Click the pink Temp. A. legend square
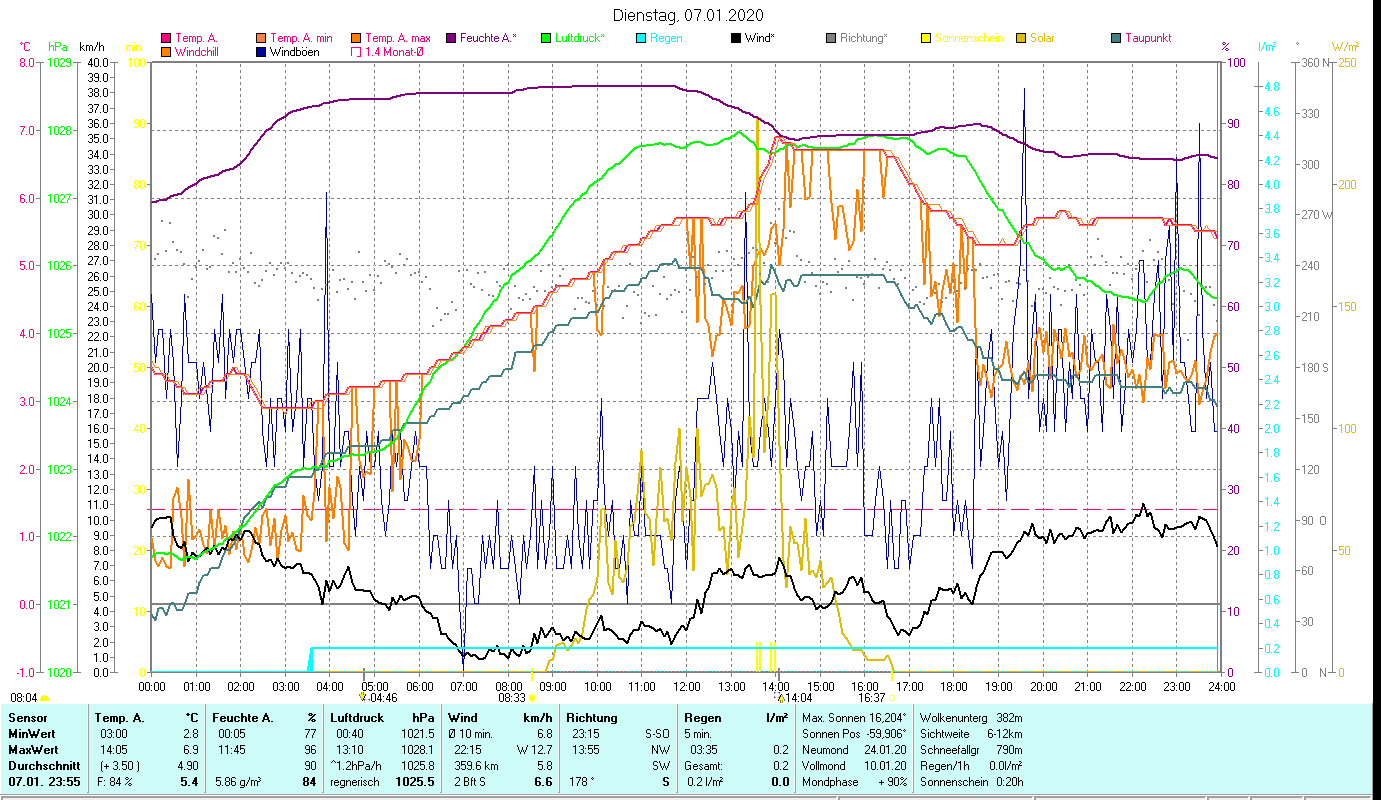The width and height of the screenshot is (1381, 800). pyautogui.click(x=166, y=38)
